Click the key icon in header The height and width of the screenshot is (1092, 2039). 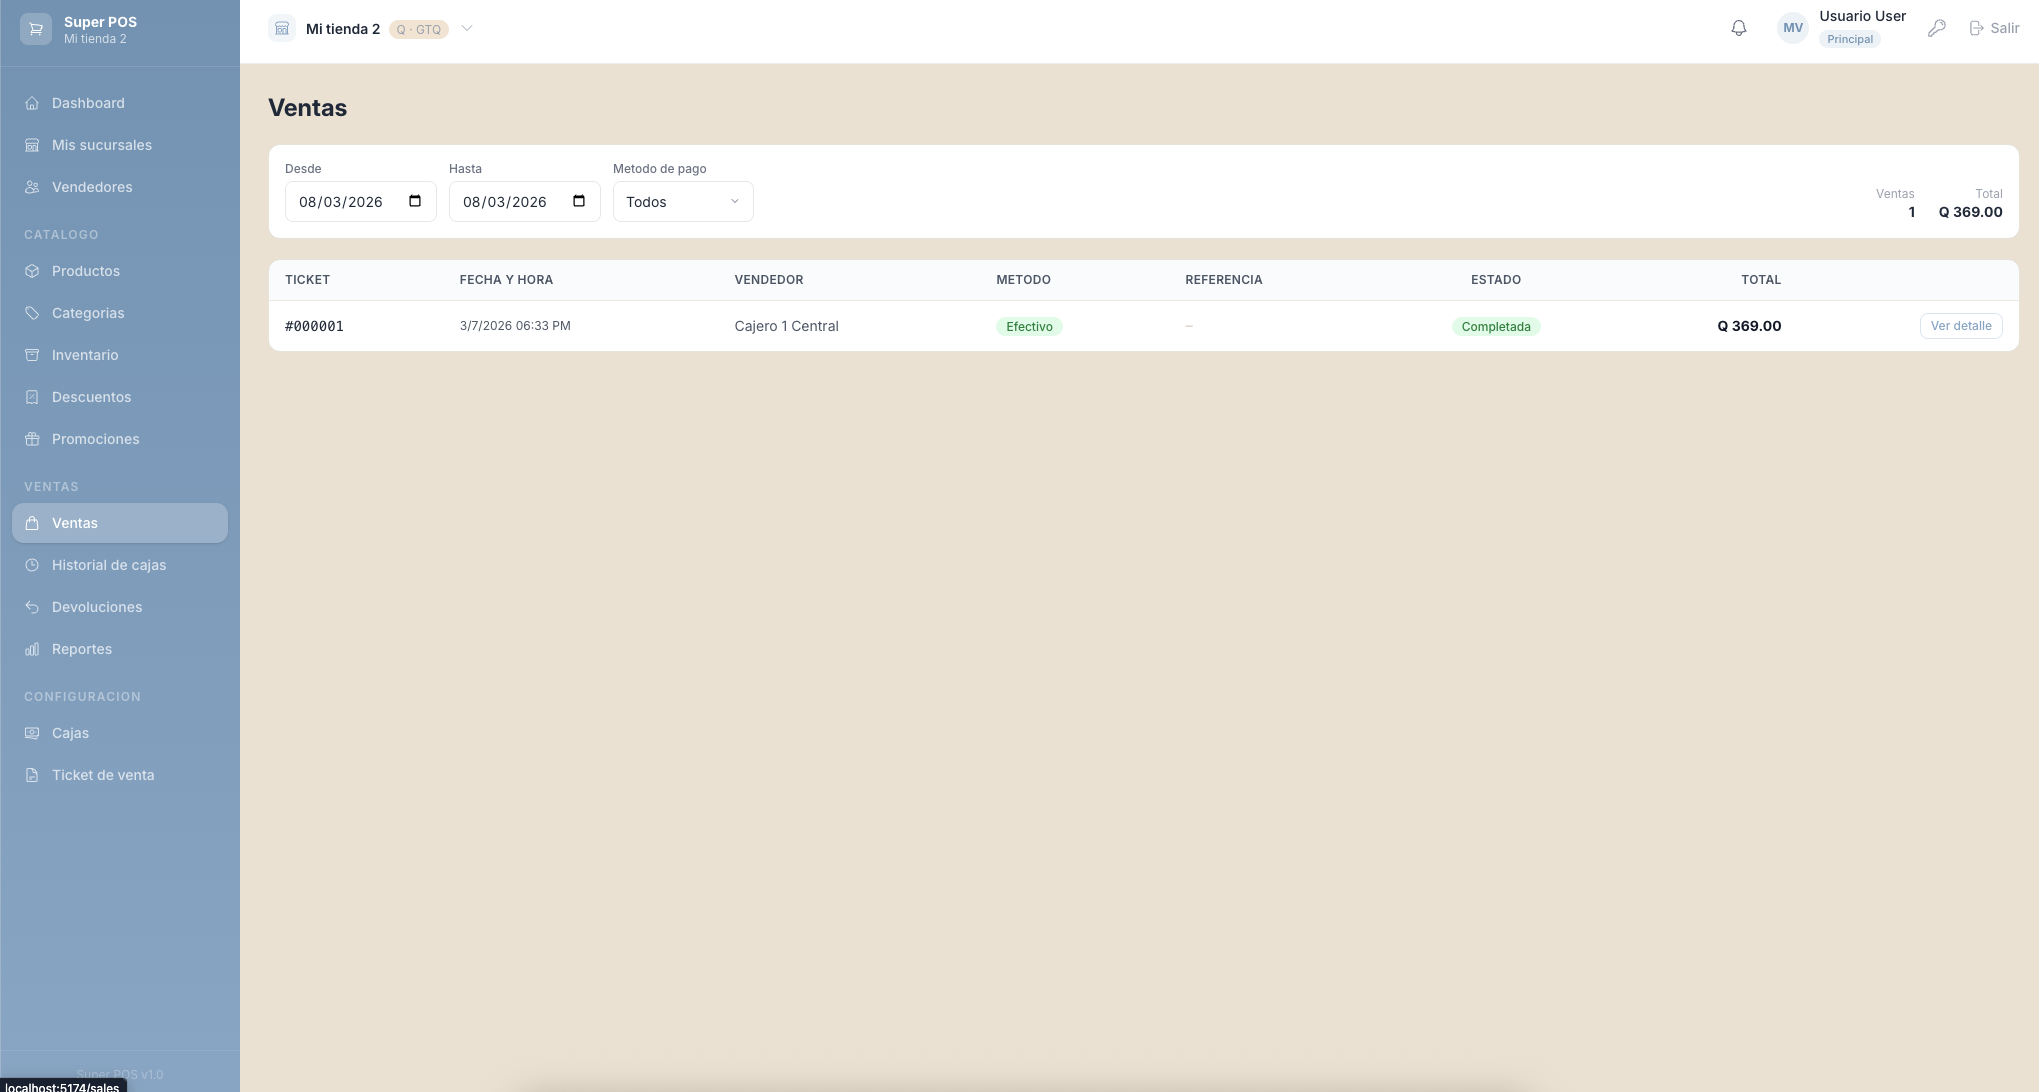[1937, 29]
